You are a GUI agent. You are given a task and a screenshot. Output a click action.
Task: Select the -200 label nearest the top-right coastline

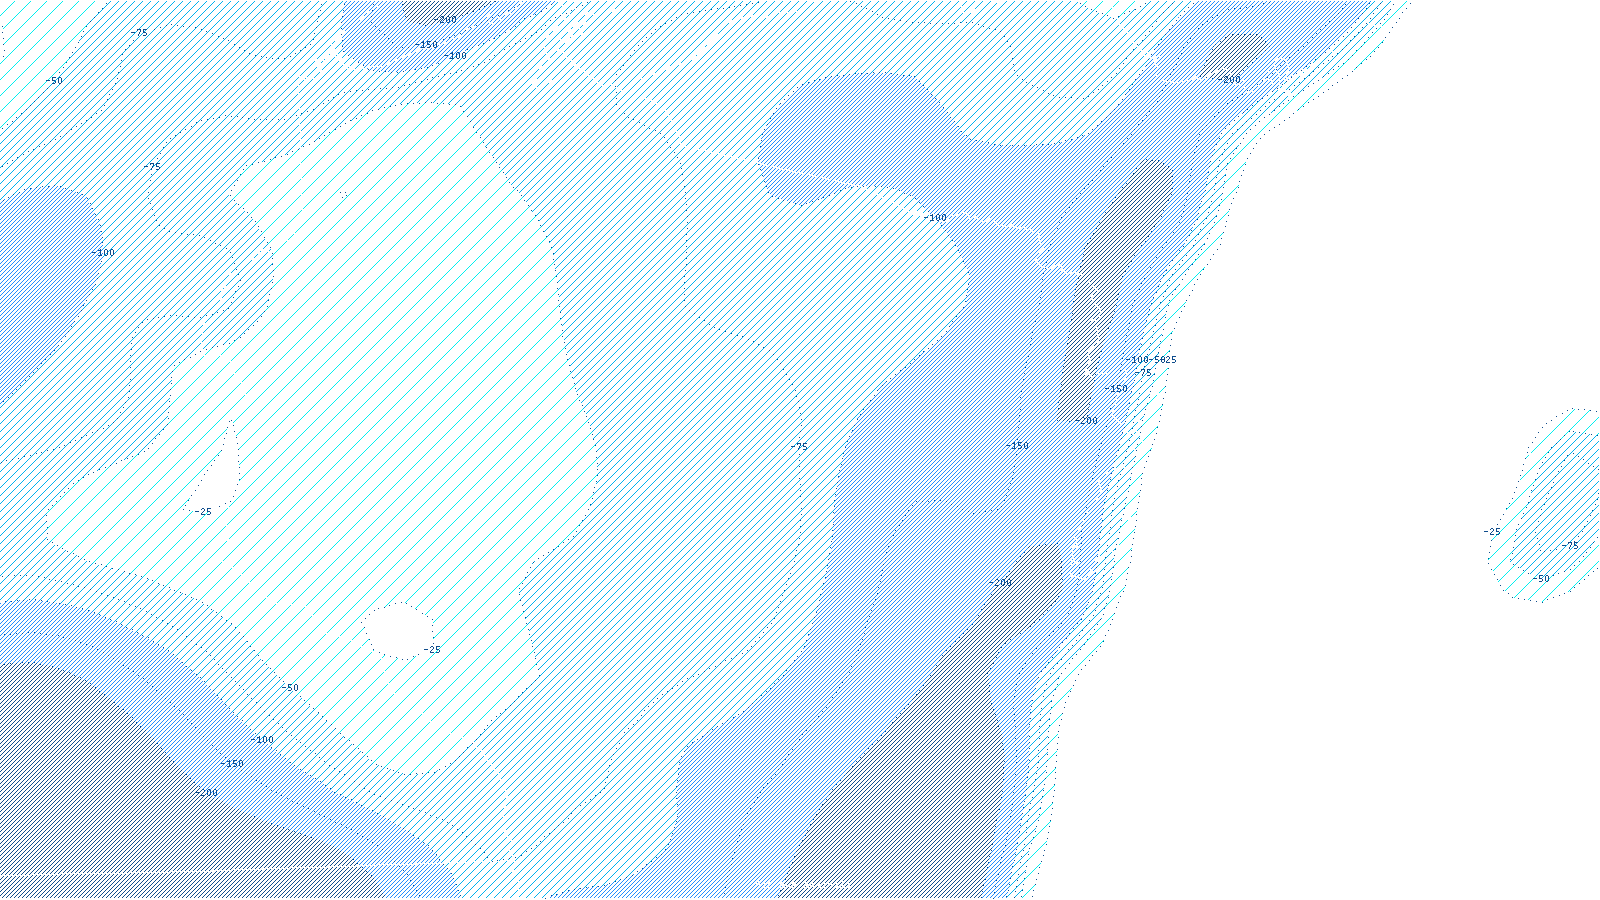[x=1229, y=80]
